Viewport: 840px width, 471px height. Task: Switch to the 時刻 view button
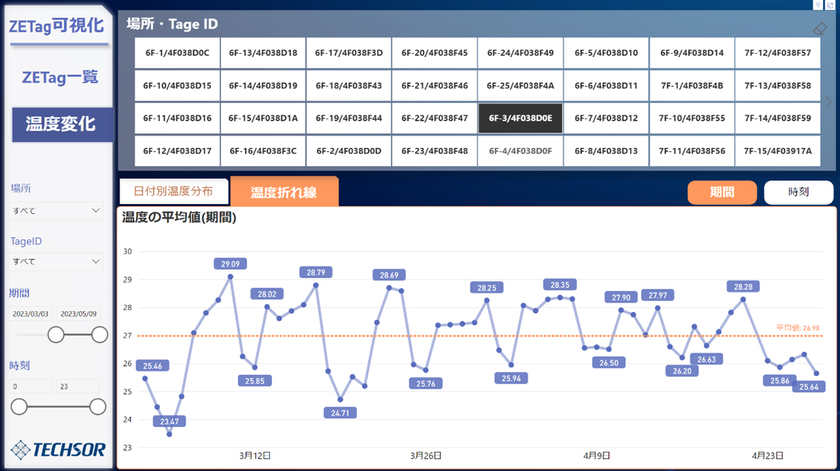click(798, 192)
